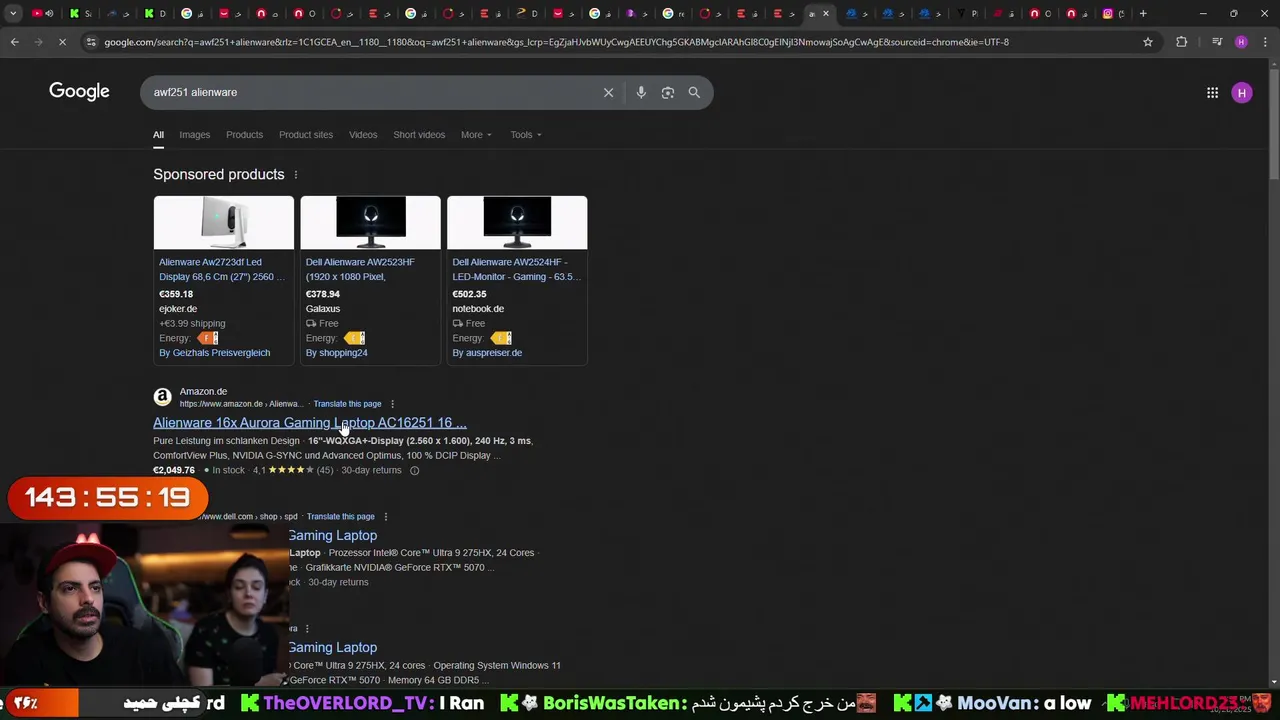The width and height of the screenshot is (1280, 720).
Task: Click the Google logo
Action: tap(79, 92)
